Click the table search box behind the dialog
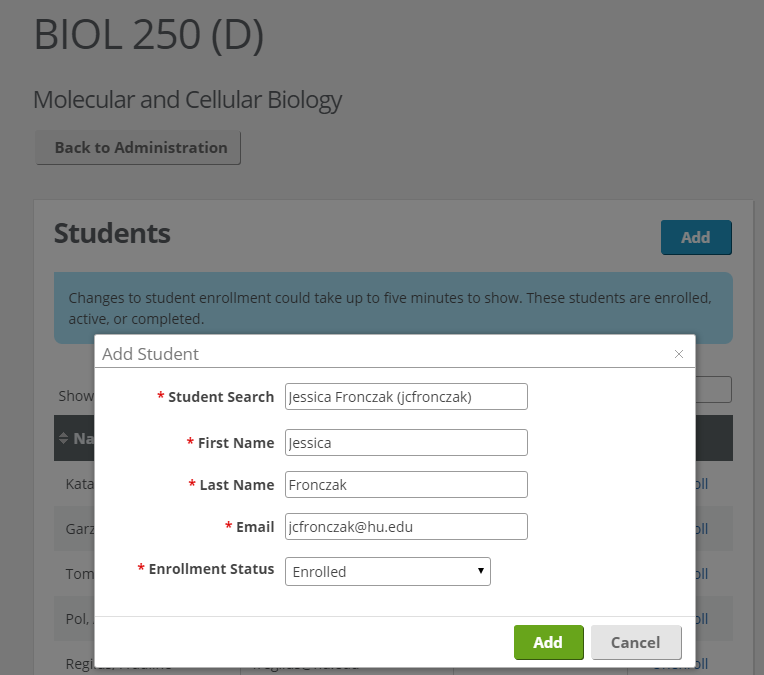This screenshot has height=675, width=764. [x=713, y=389]
